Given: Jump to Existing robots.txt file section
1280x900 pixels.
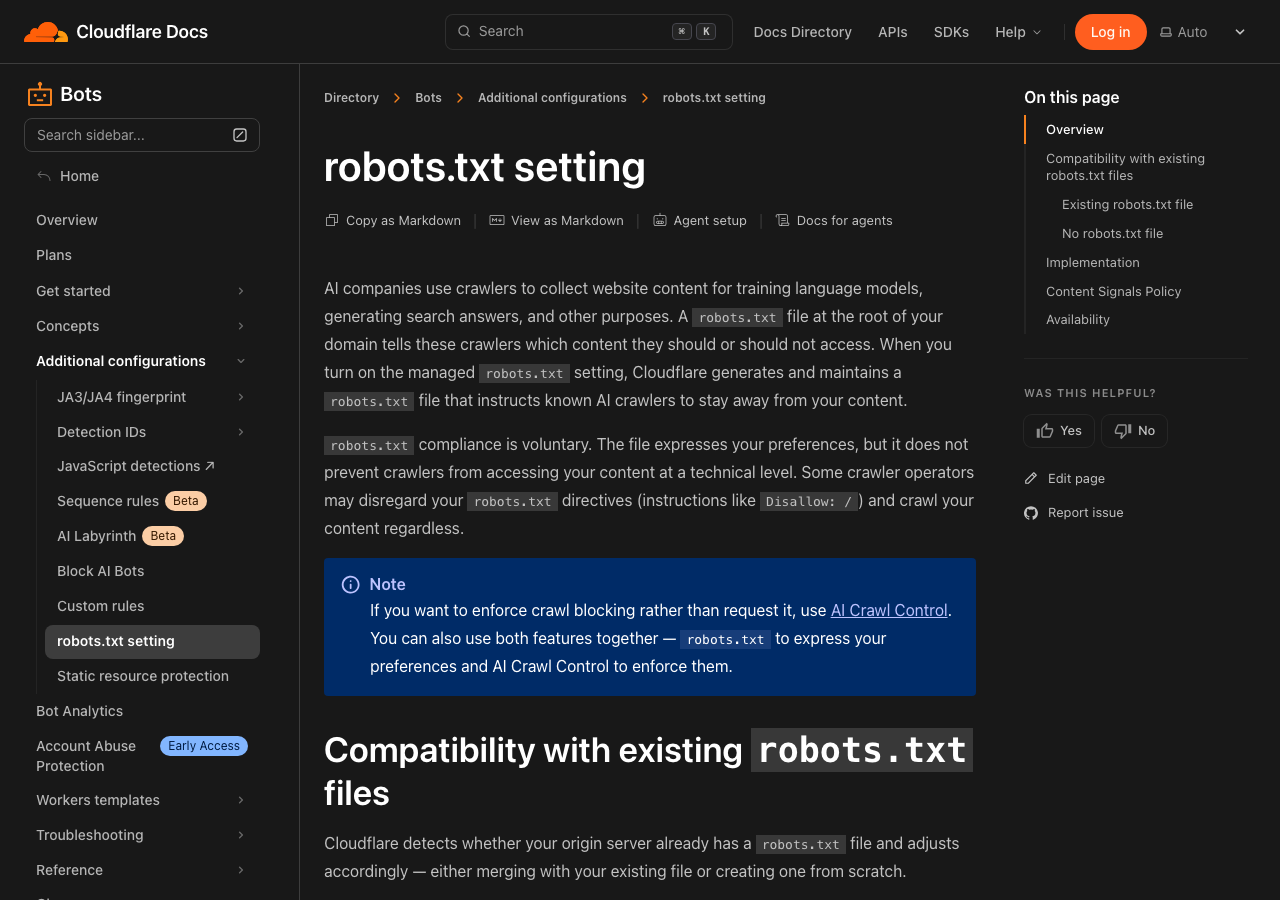Looking at the screenshot, I should point(1128,204).
